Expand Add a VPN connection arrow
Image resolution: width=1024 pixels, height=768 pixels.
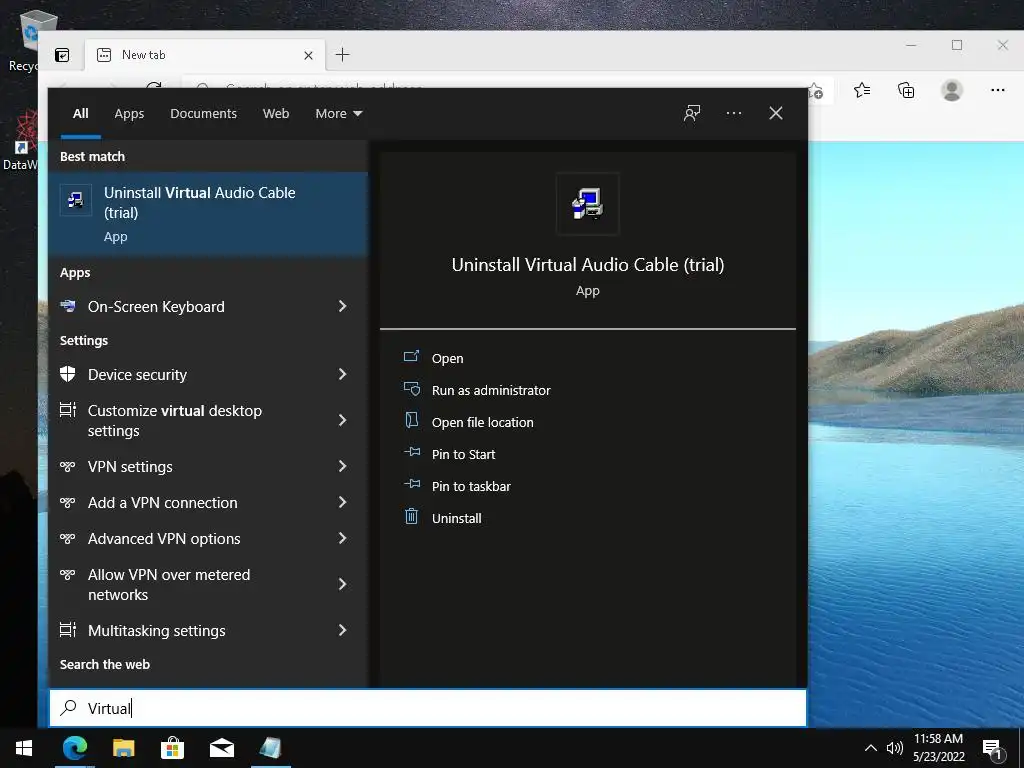(342, 502)
